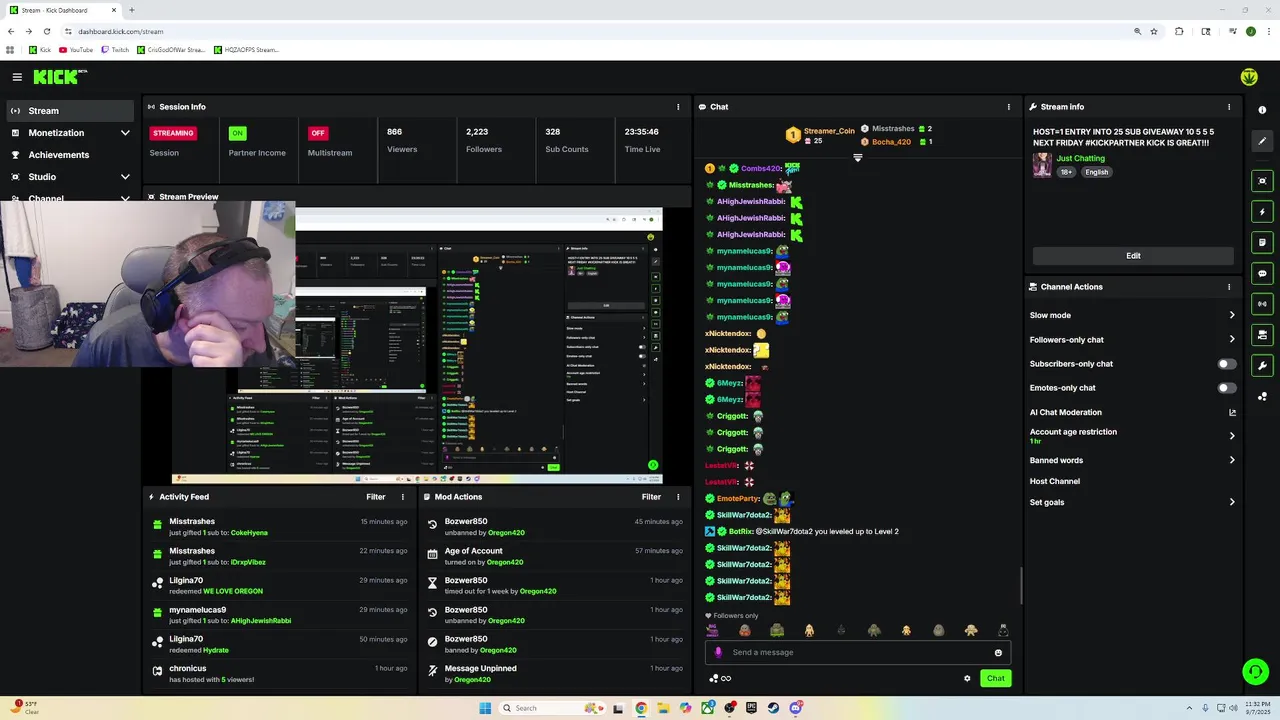Toggle the broadcast signal widget icon in sidebar
1280x720 pixels.
point(1262,304)
